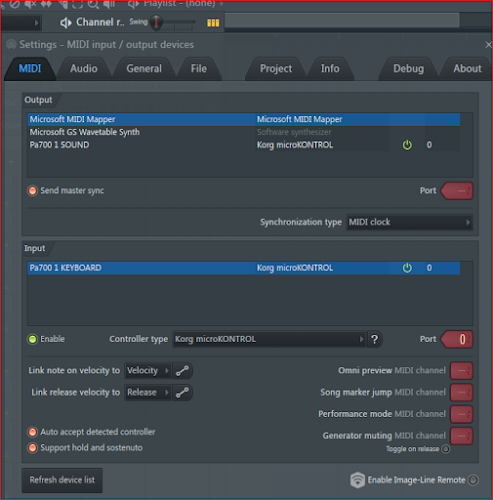This screenshot has height=500, width=493.
Task: Close the Settings window
Action: coord(488,44)
